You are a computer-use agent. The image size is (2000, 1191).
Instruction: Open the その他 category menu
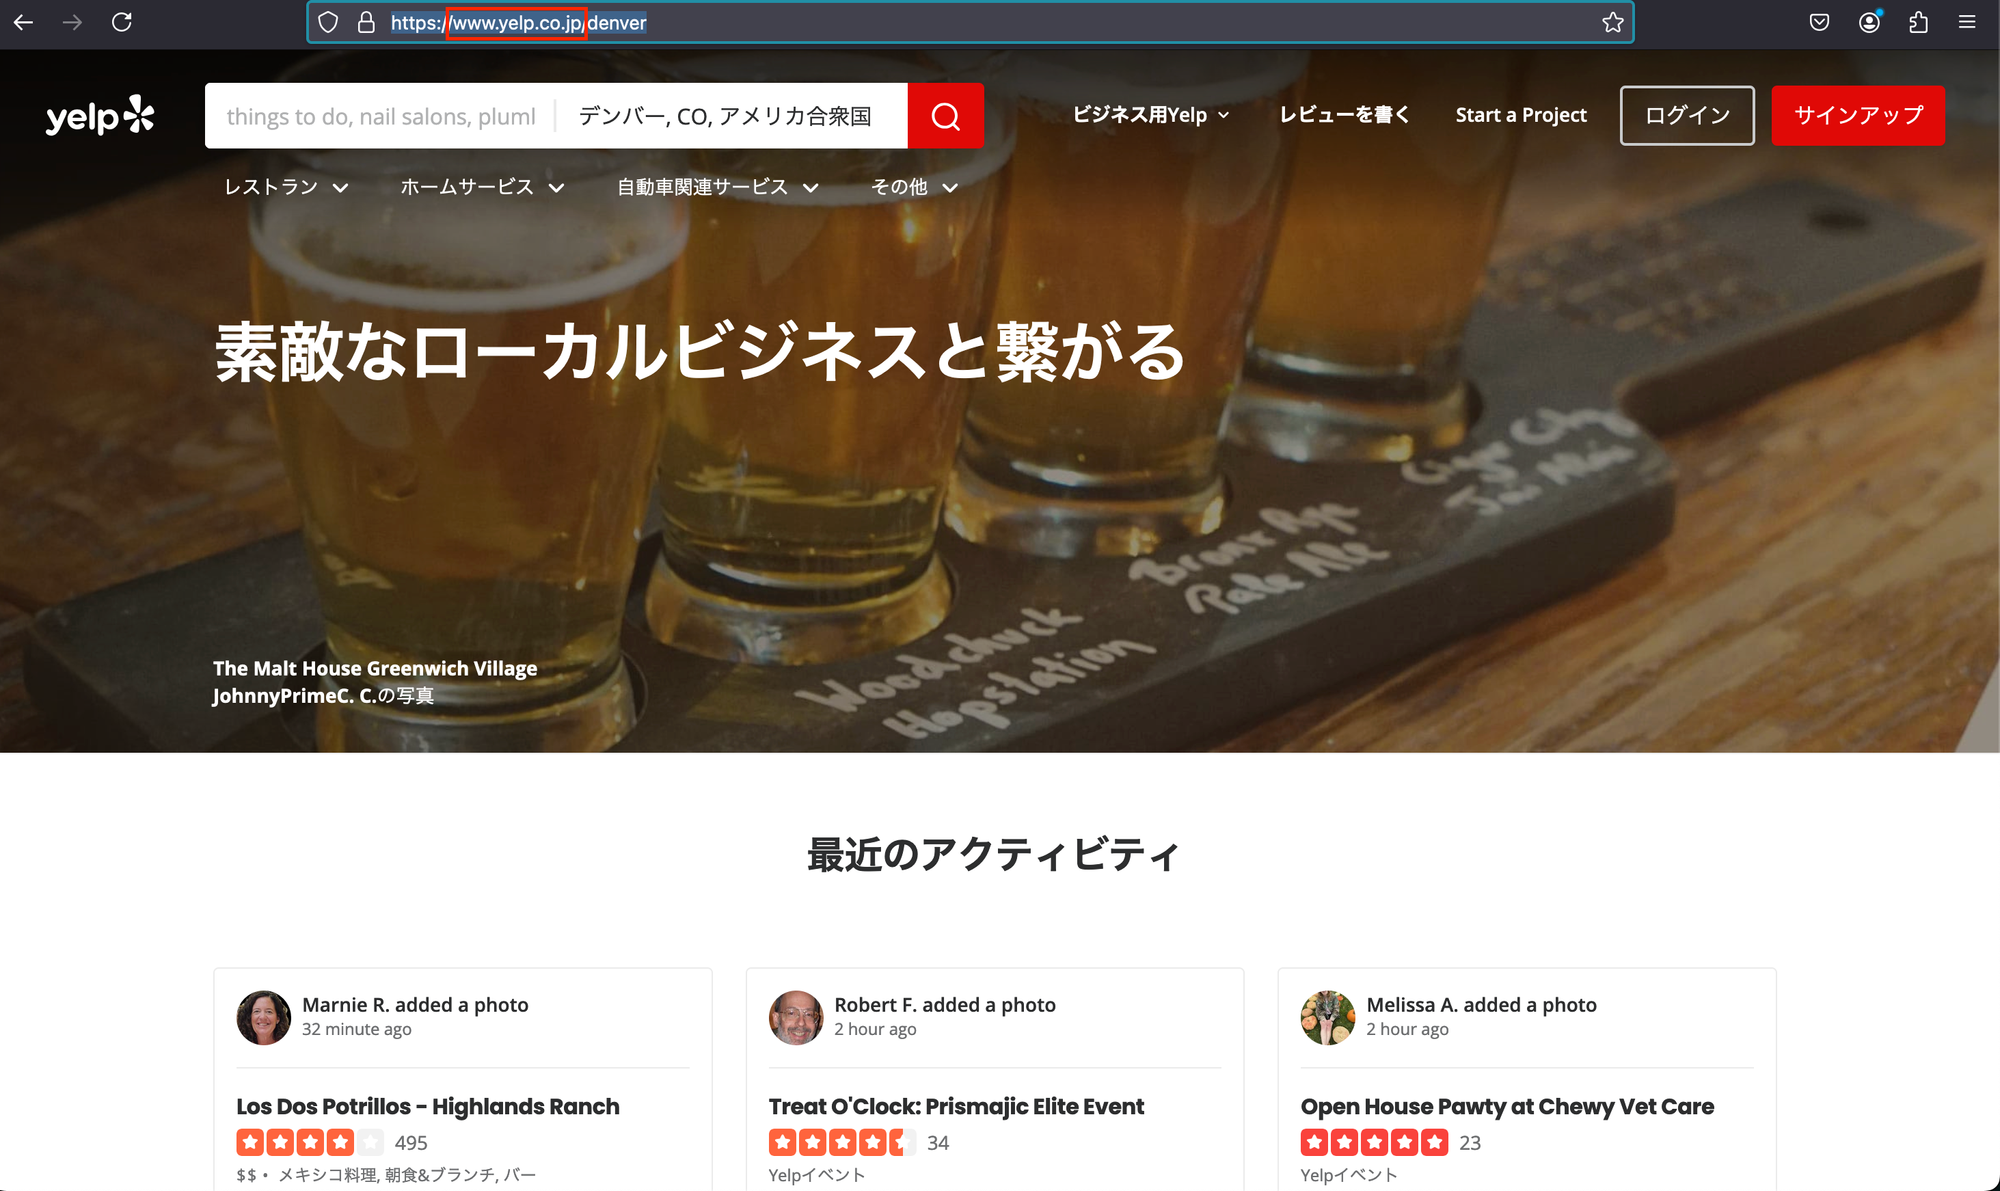click(914, 187)
